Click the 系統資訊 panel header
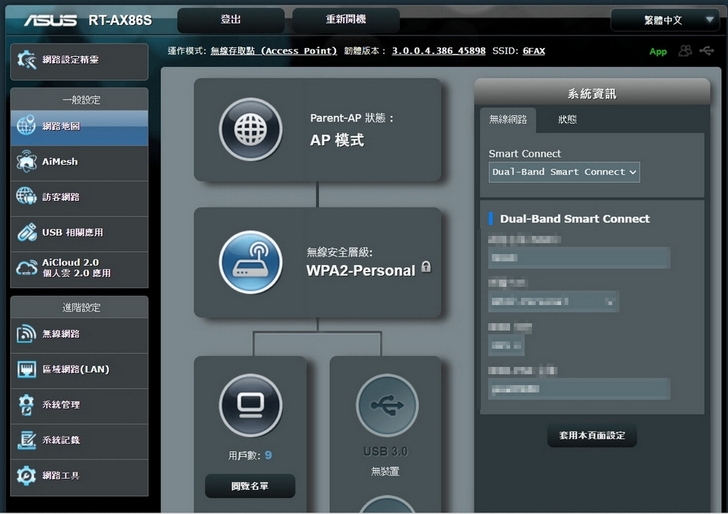 (592, 94)
